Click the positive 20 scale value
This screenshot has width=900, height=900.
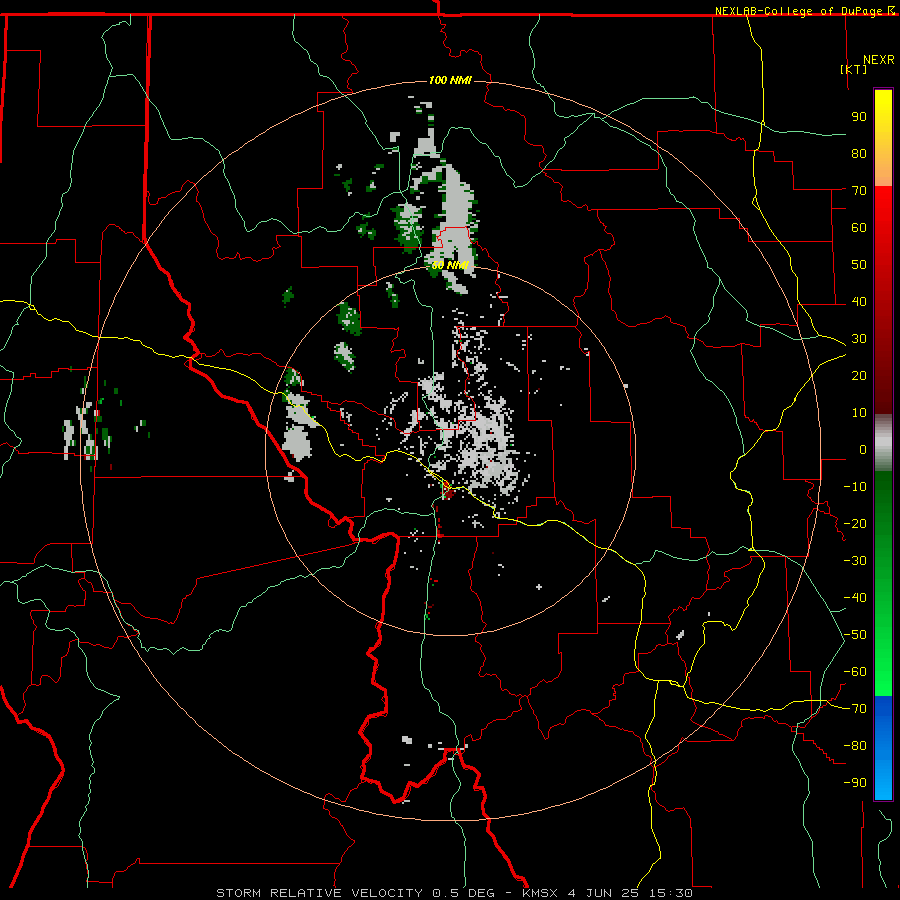pos(859,375)
